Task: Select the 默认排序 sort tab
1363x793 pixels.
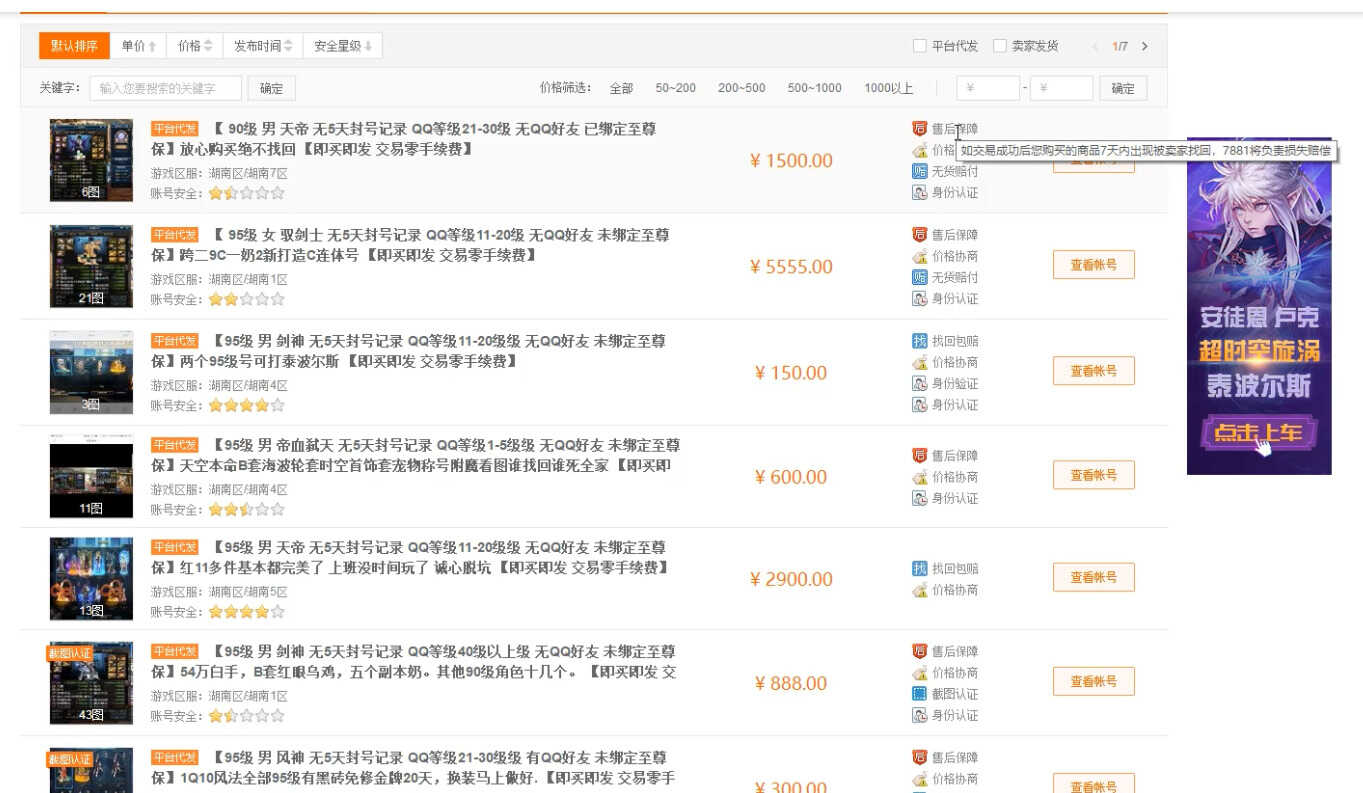Action: [x=74, y=46]
